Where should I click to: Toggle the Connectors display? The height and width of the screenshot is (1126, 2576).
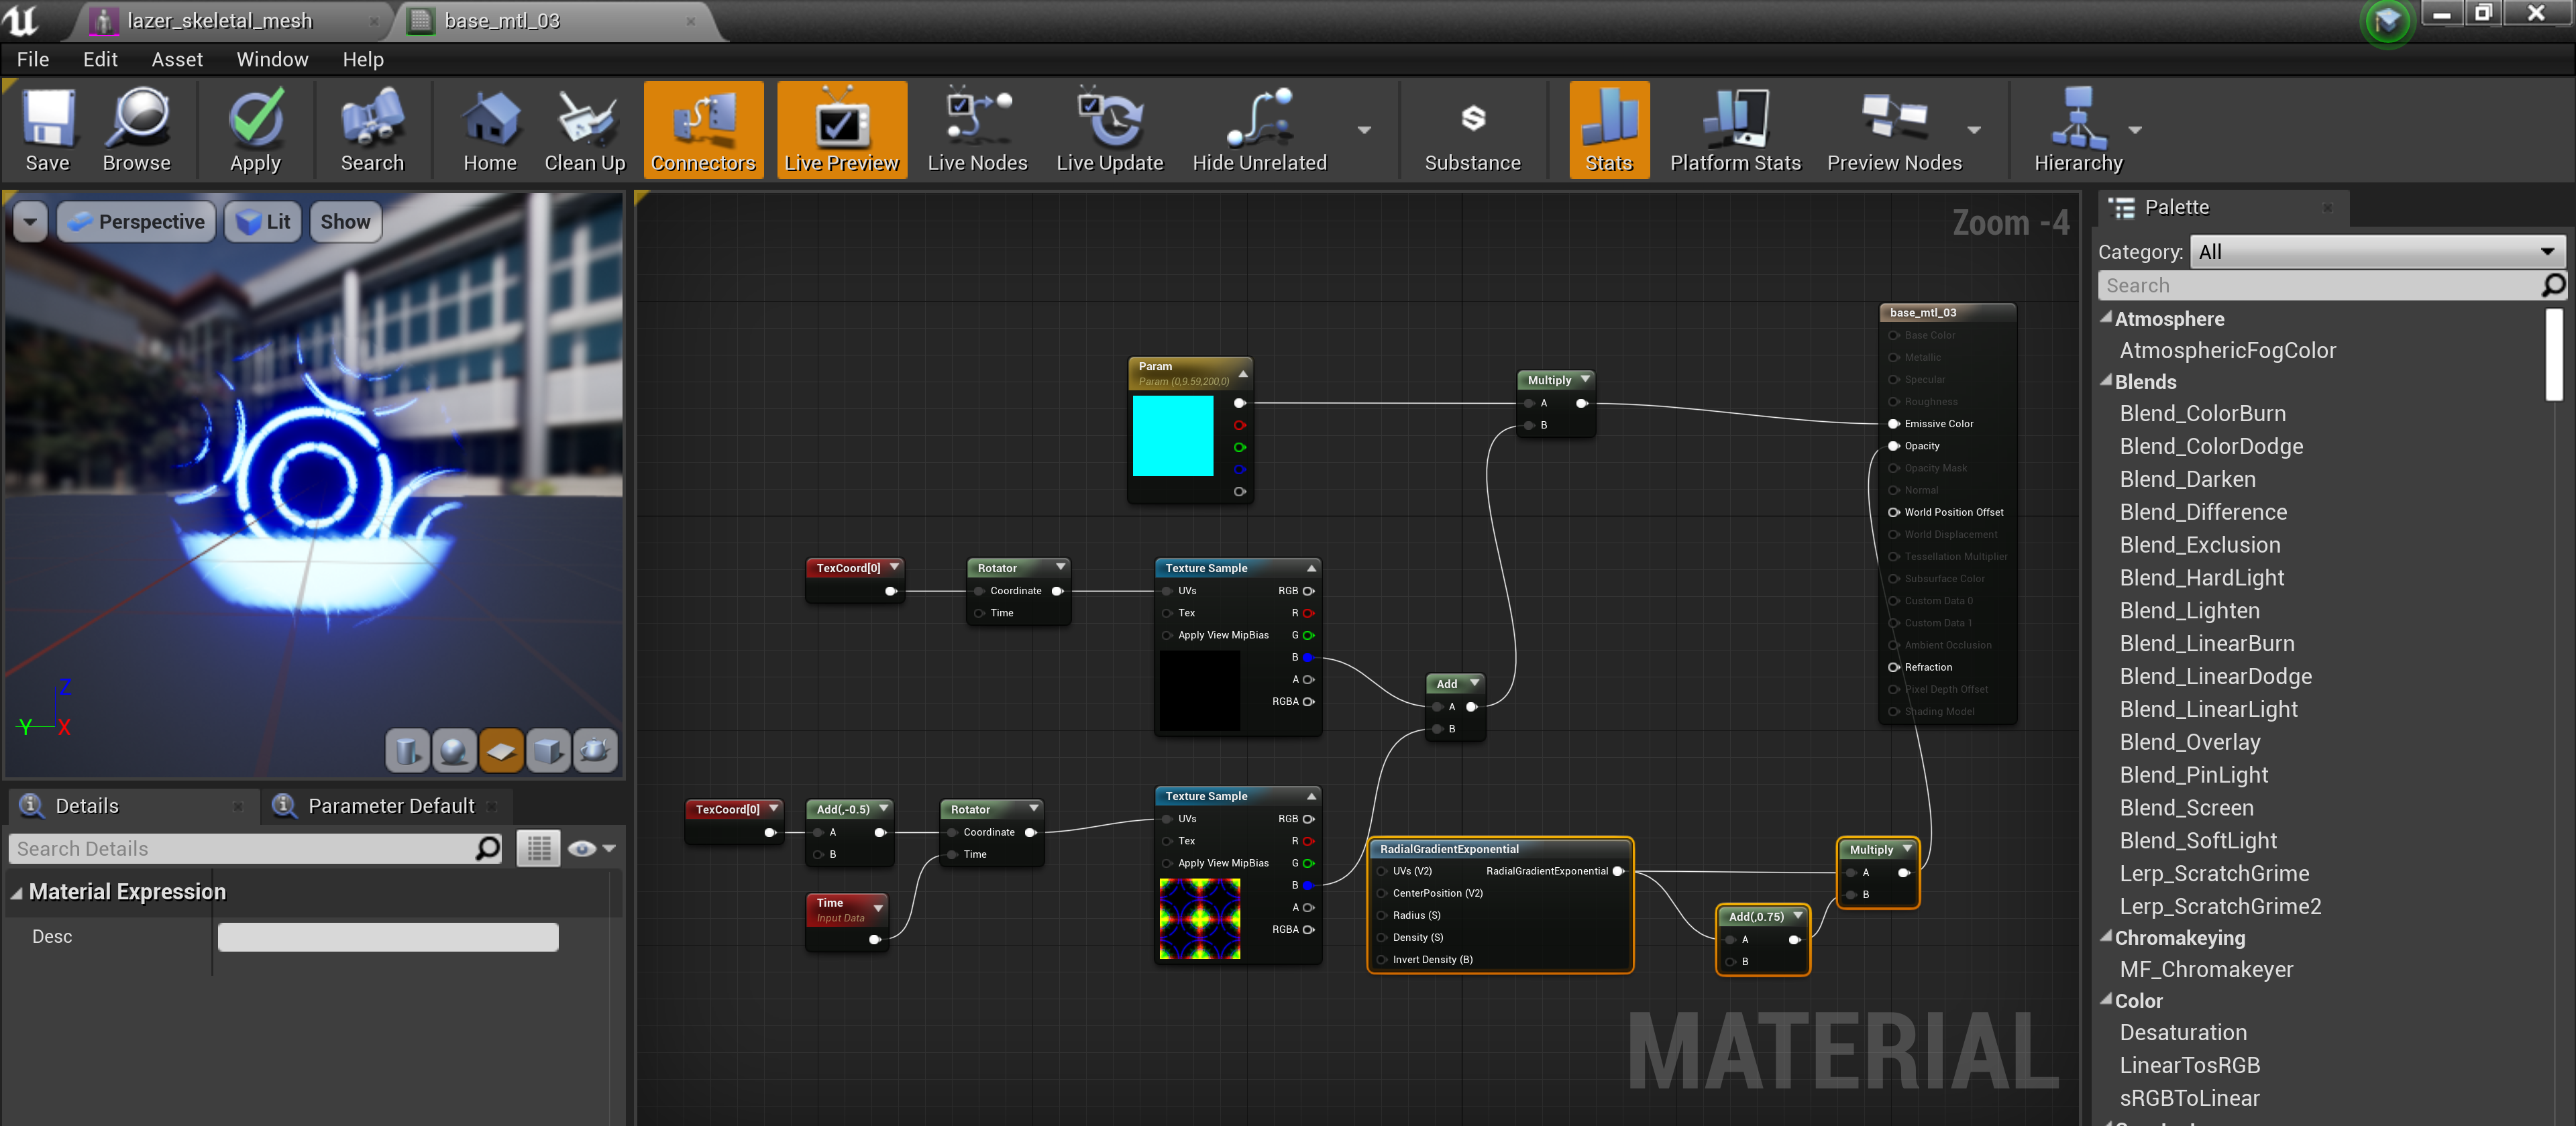tap(703, 130)
